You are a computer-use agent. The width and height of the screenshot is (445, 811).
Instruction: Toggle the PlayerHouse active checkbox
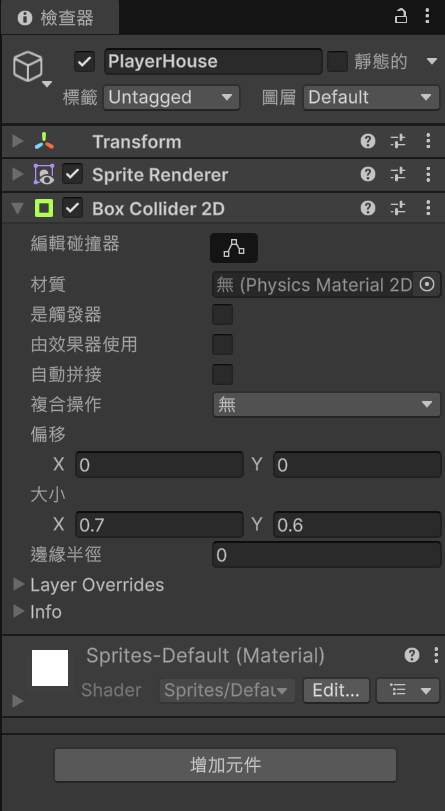84,62
